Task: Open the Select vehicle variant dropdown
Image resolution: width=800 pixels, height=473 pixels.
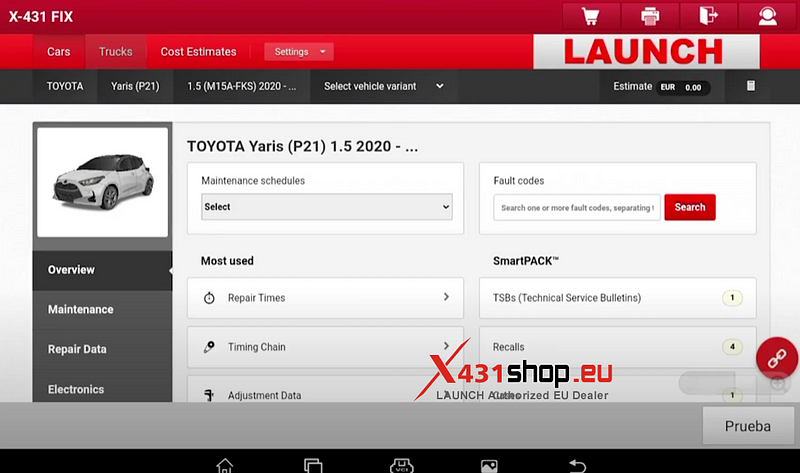Action: coord(383,86)
